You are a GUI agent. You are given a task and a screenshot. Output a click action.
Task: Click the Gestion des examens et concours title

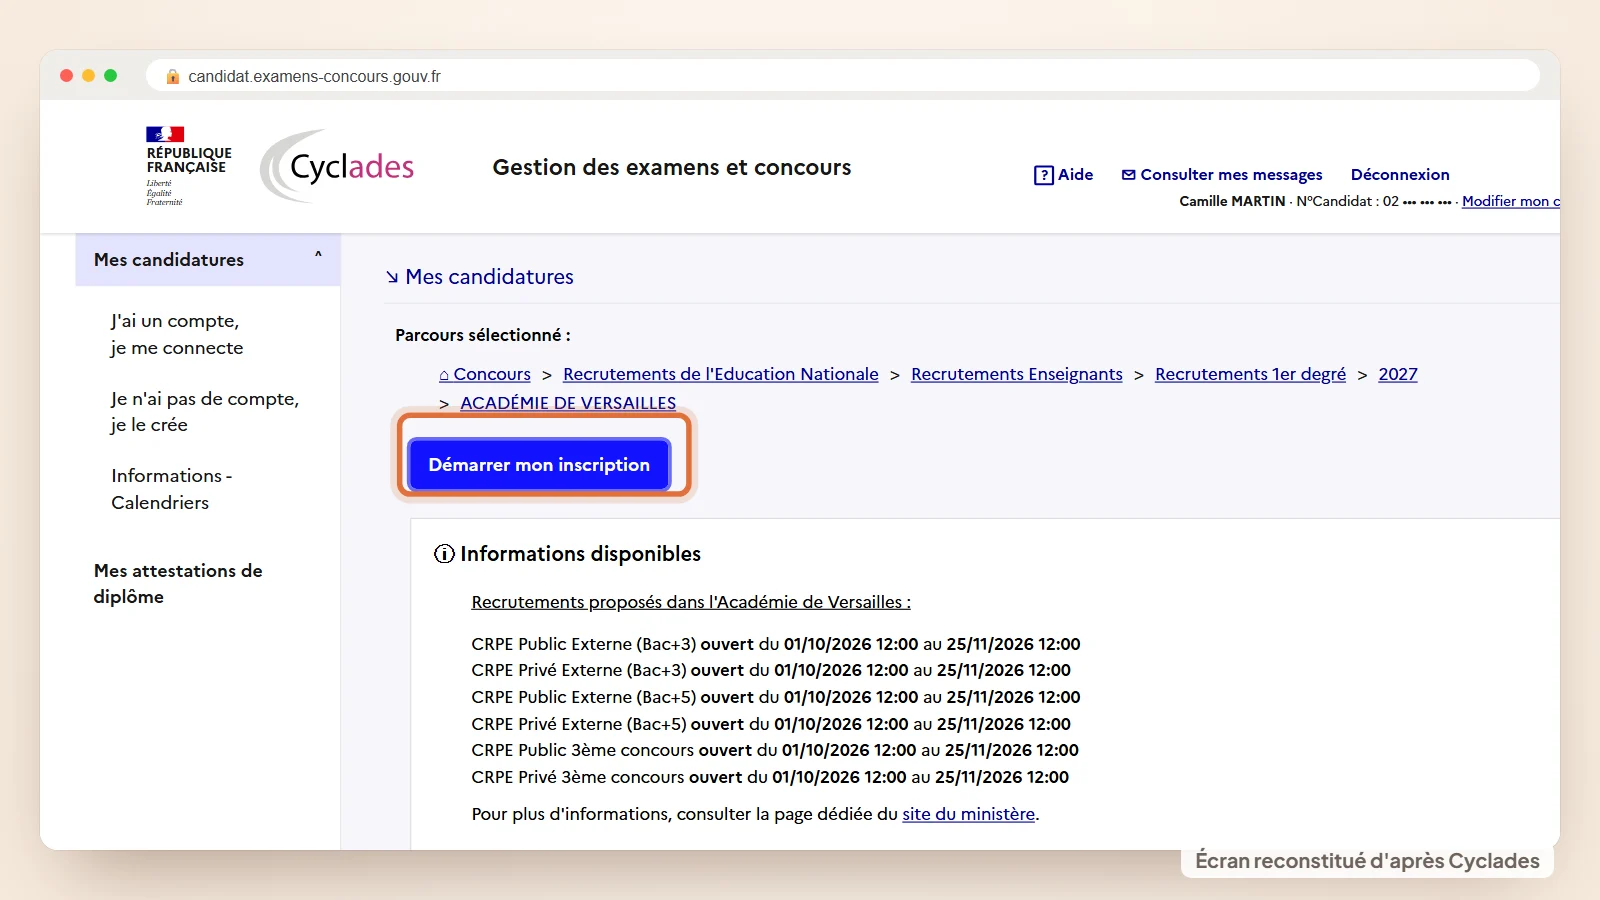click(x=672, y=167)
